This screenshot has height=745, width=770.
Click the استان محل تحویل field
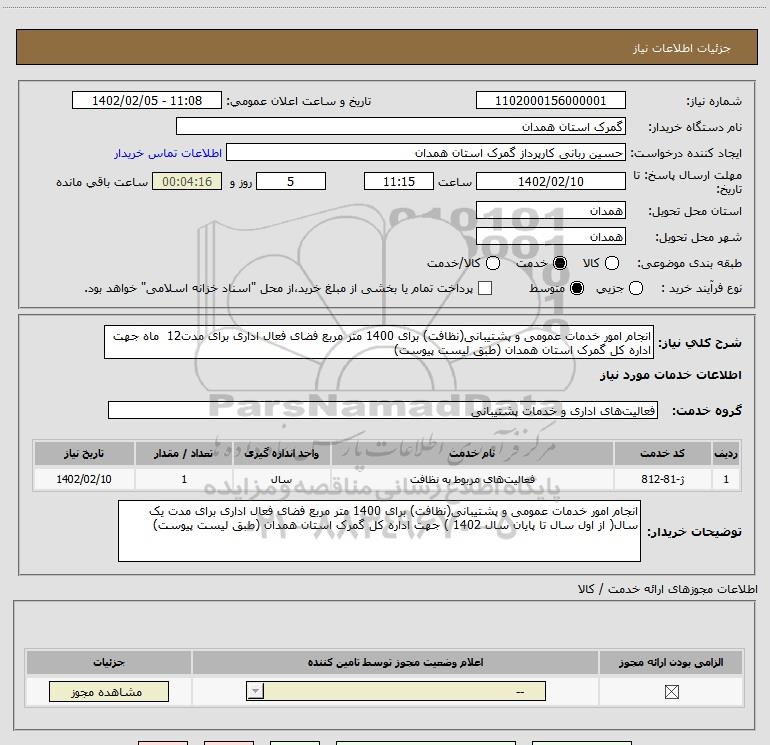tap(550, 210)
